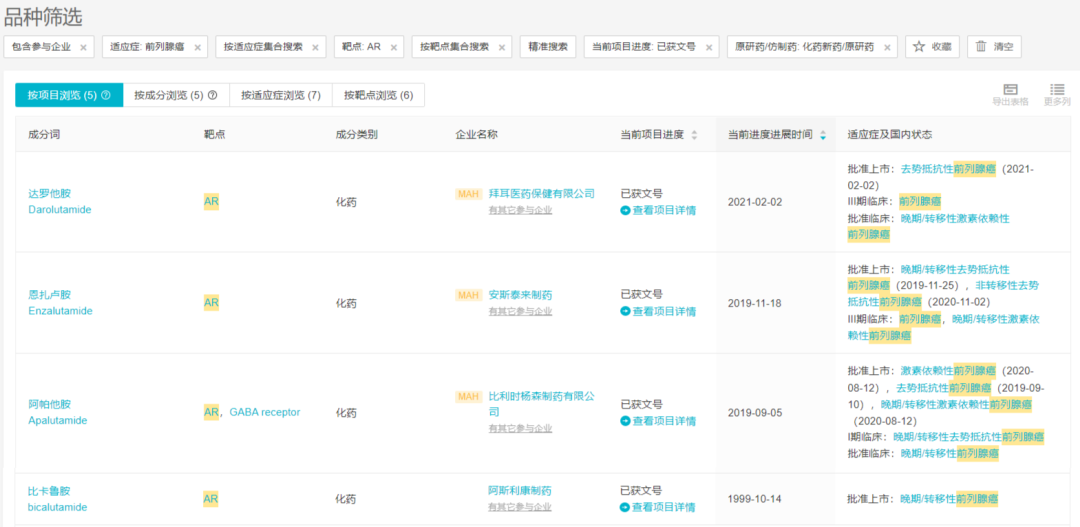The width and height of the screenshot is (1080, 527).
Task: Switch to 按靶点浏览 (6) tab
Action: (x=378, y=95)
